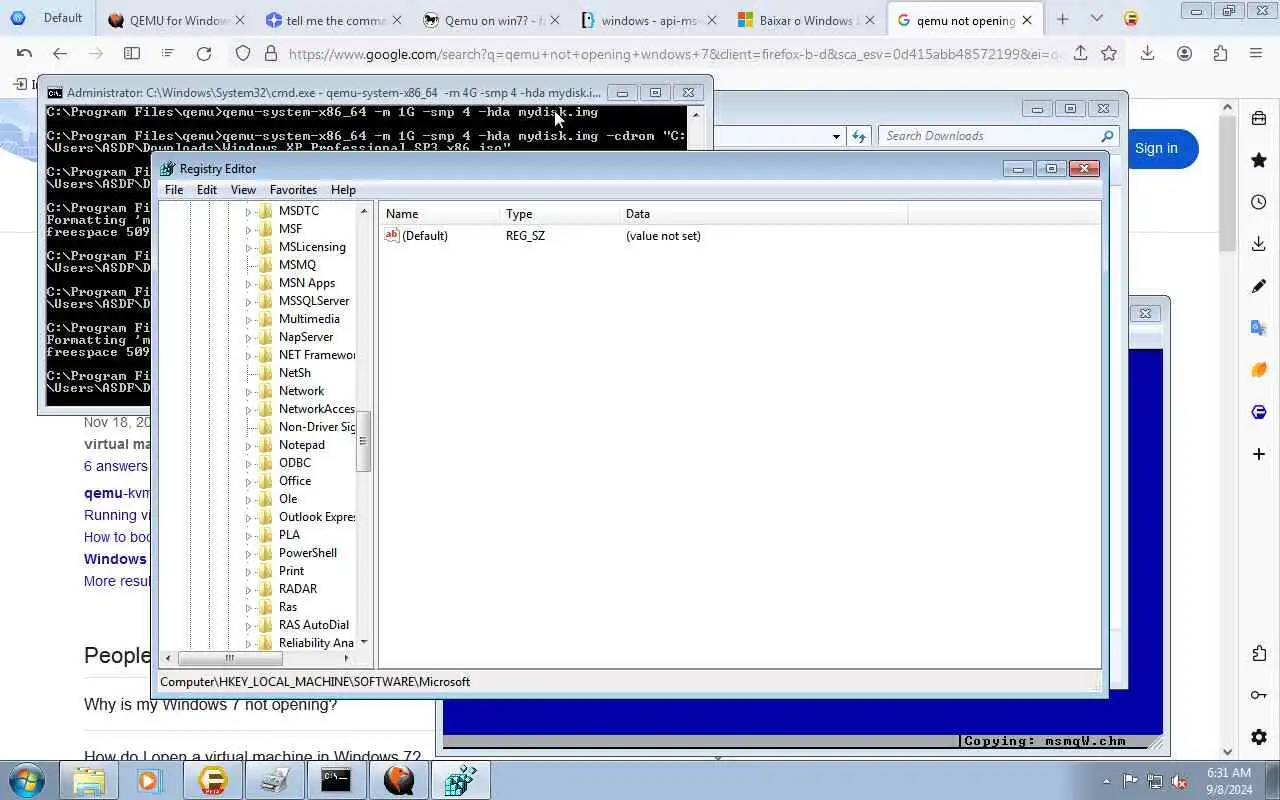This screenshot has width=1280, height=800.
Task: Expand the MSDTC registry key
Action: (x=249, y=211)
